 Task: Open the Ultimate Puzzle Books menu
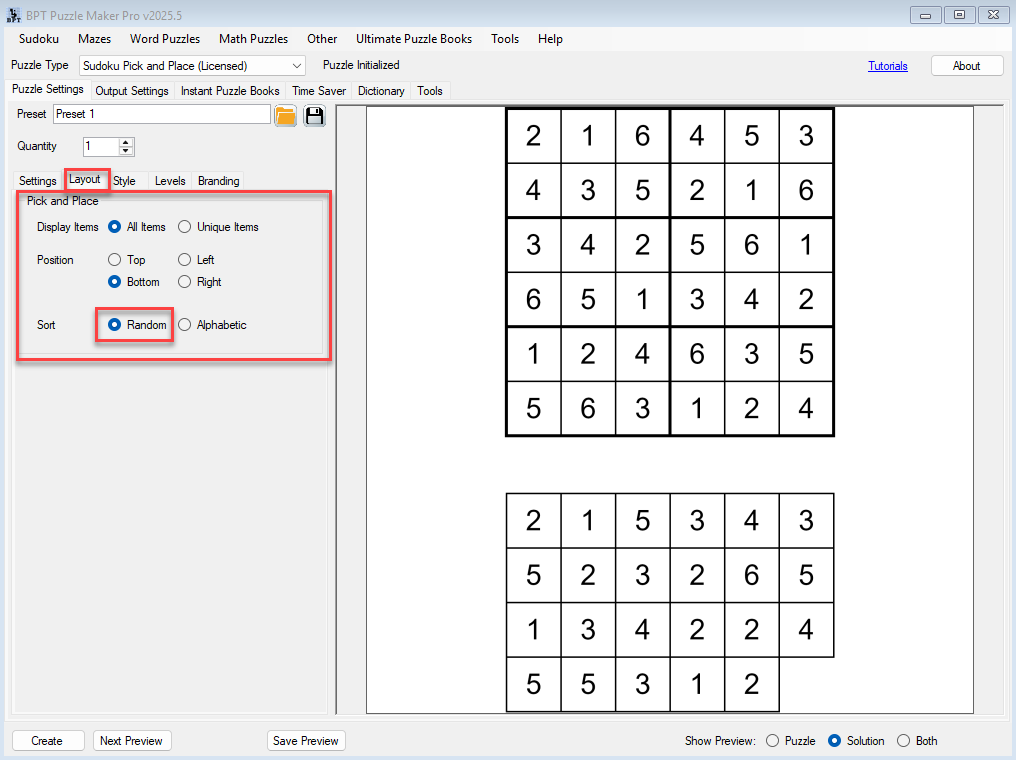414,39
